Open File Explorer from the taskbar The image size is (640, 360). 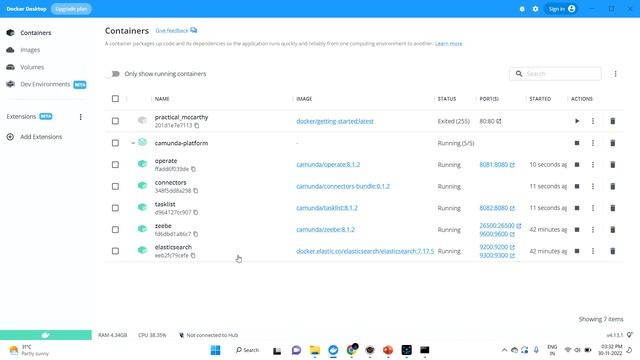coord(315,350)
